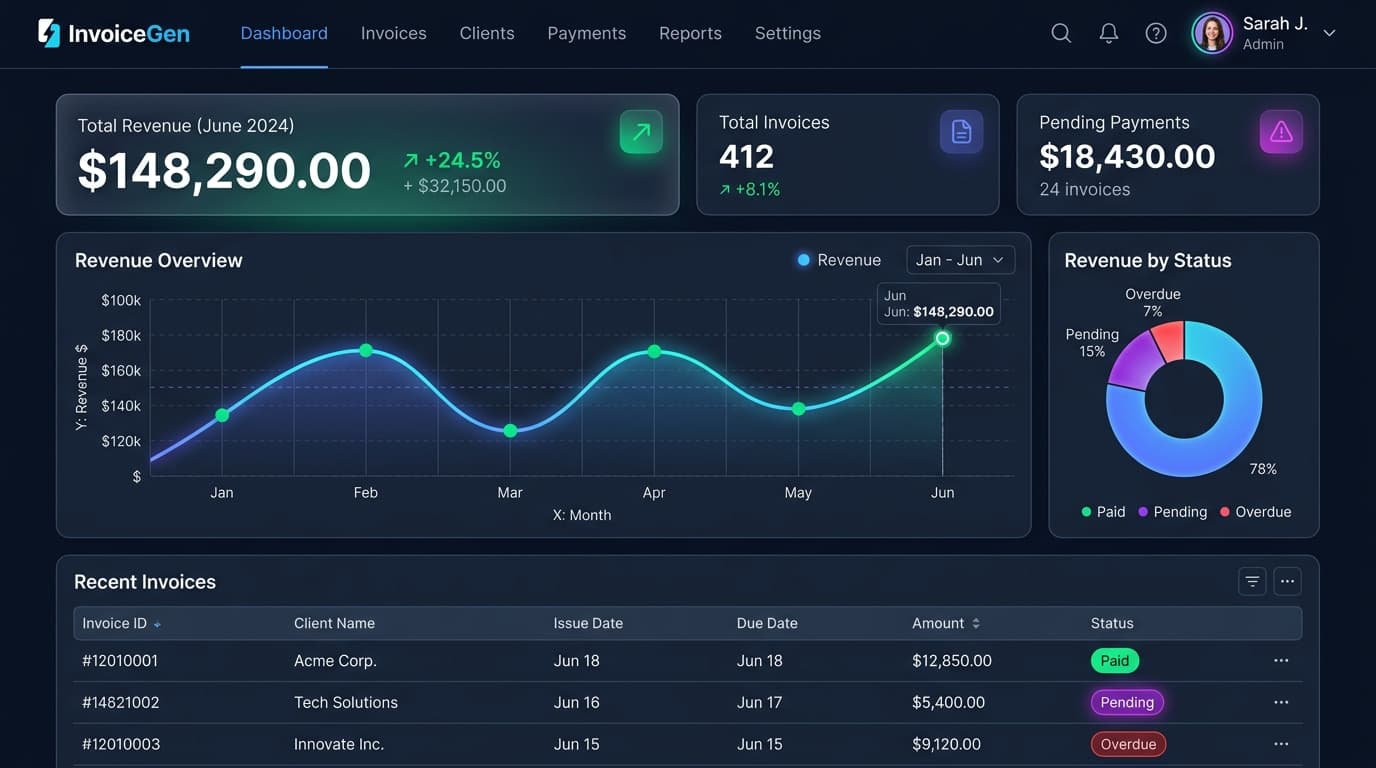Click the $148,290.00 total revenue figure
This screenshot has width=1376, height=768.
pos(224,170)
